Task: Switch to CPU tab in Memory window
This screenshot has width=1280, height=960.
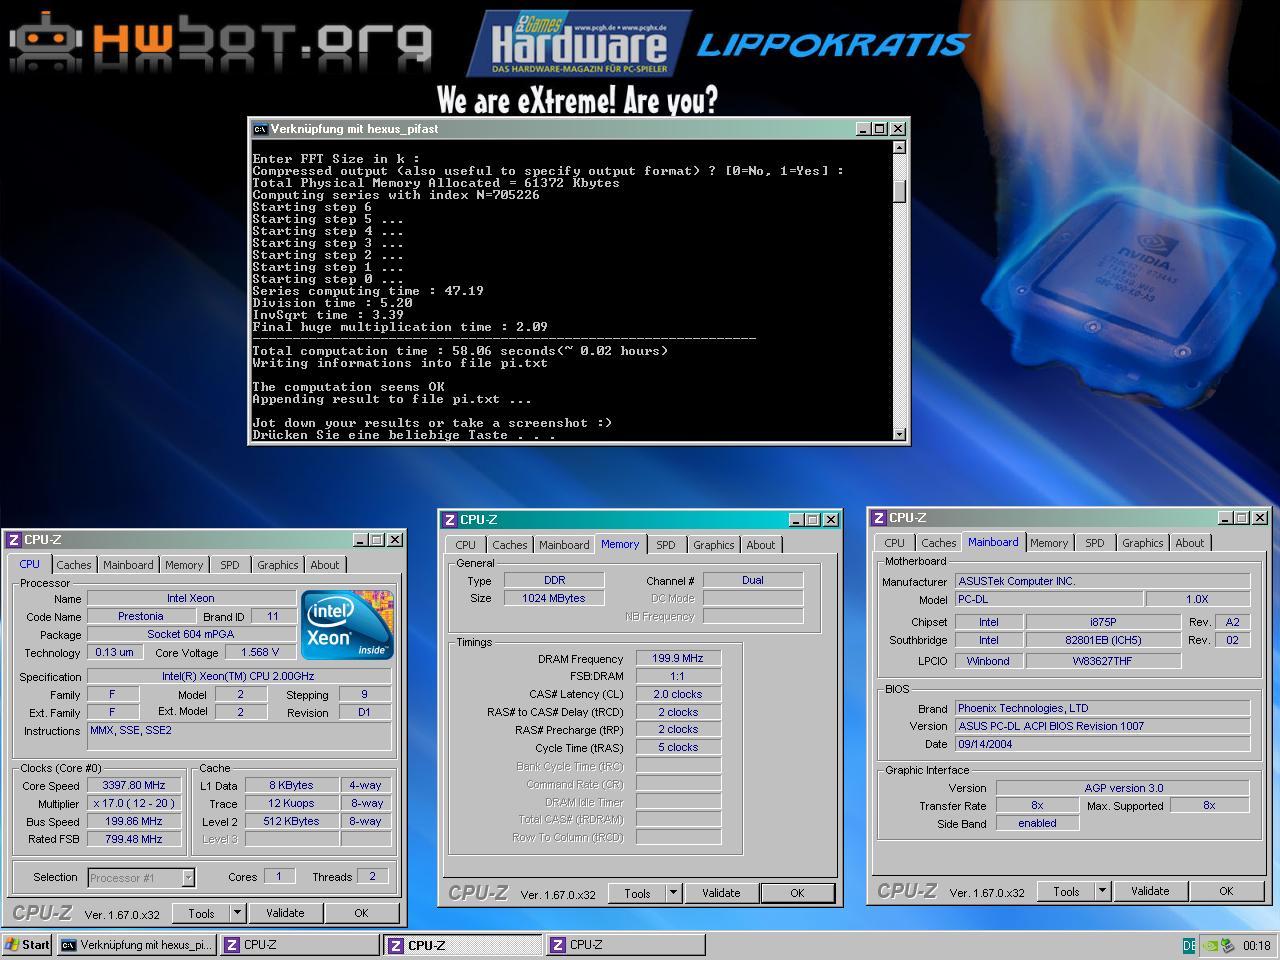Action: [x=466, y=545]
